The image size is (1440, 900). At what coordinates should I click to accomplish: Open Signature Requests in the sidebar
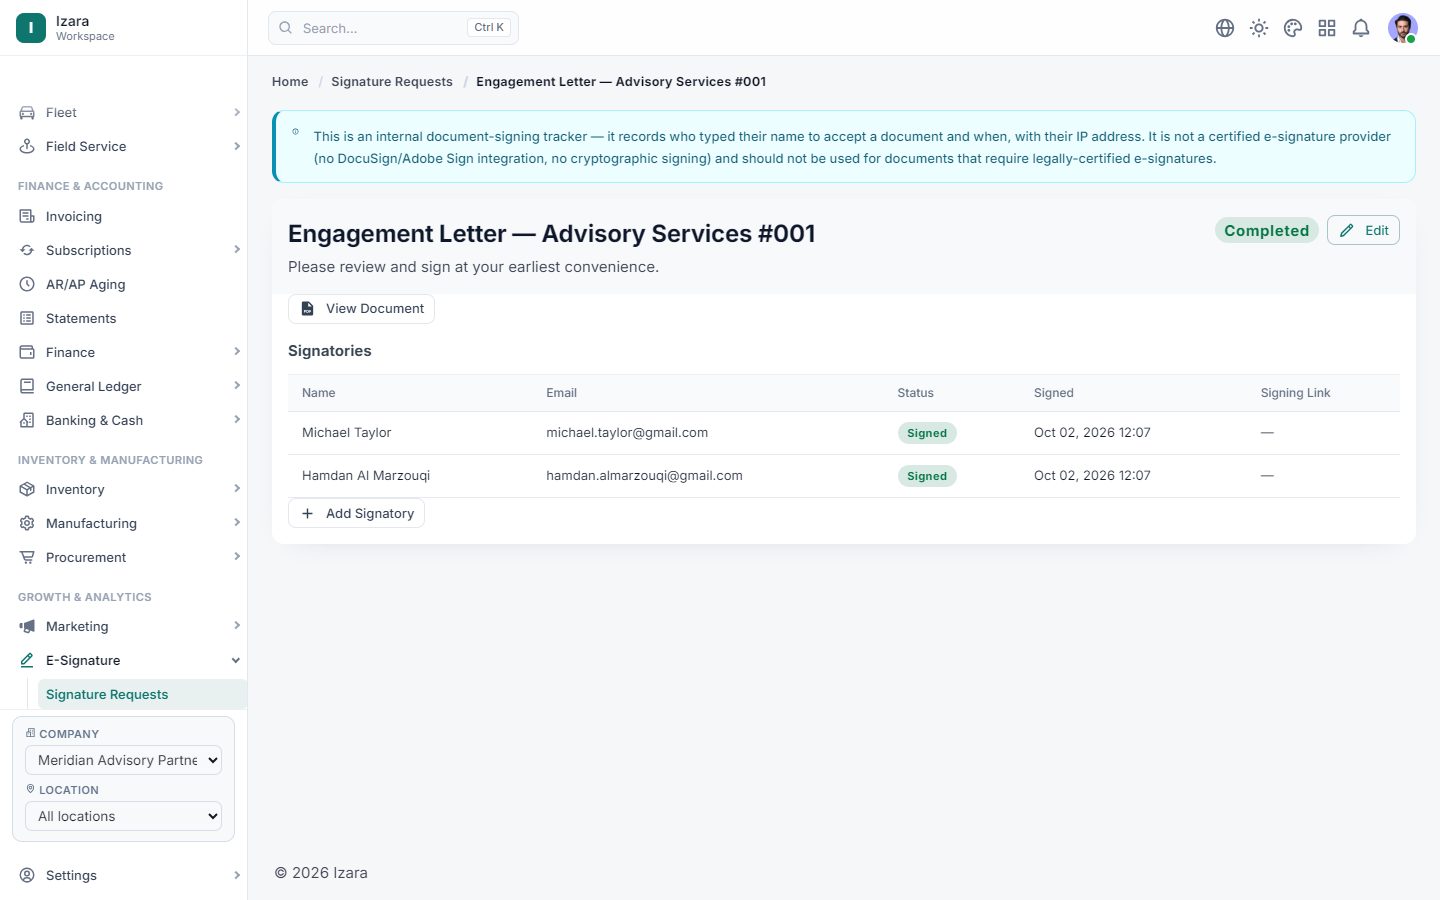[142, 695]
